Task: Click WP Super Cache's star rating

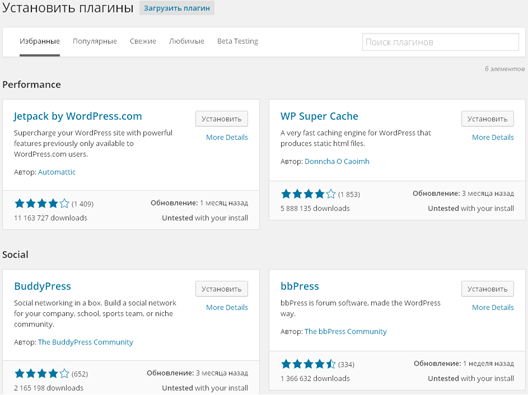Action: 308,194
